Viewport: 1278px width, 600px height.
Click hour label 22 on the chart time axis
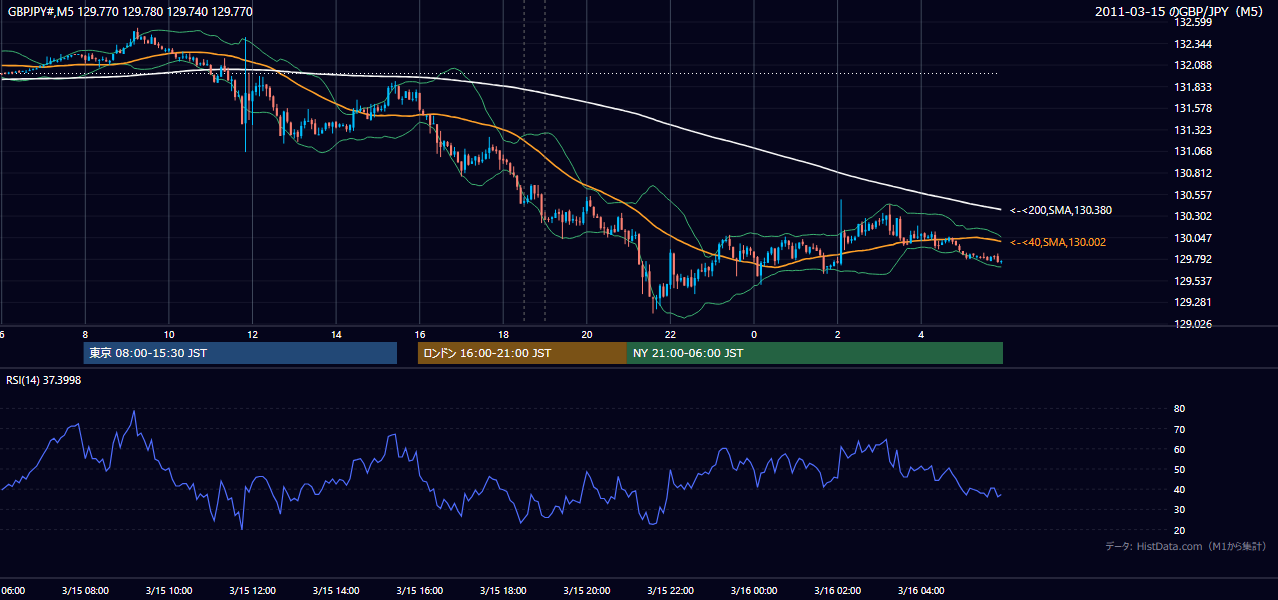pyautogui.click(x=671, y=335)
